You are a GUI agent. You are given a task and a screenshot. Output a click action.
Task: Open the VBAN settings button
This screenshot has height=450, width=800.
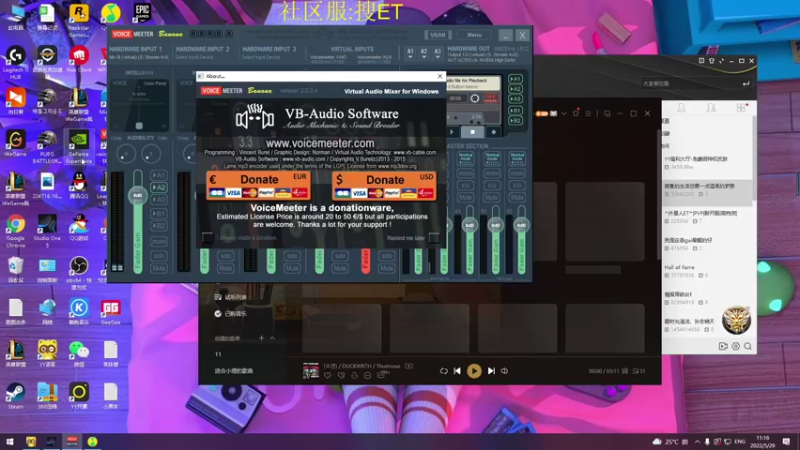click(x=437, y=35)
